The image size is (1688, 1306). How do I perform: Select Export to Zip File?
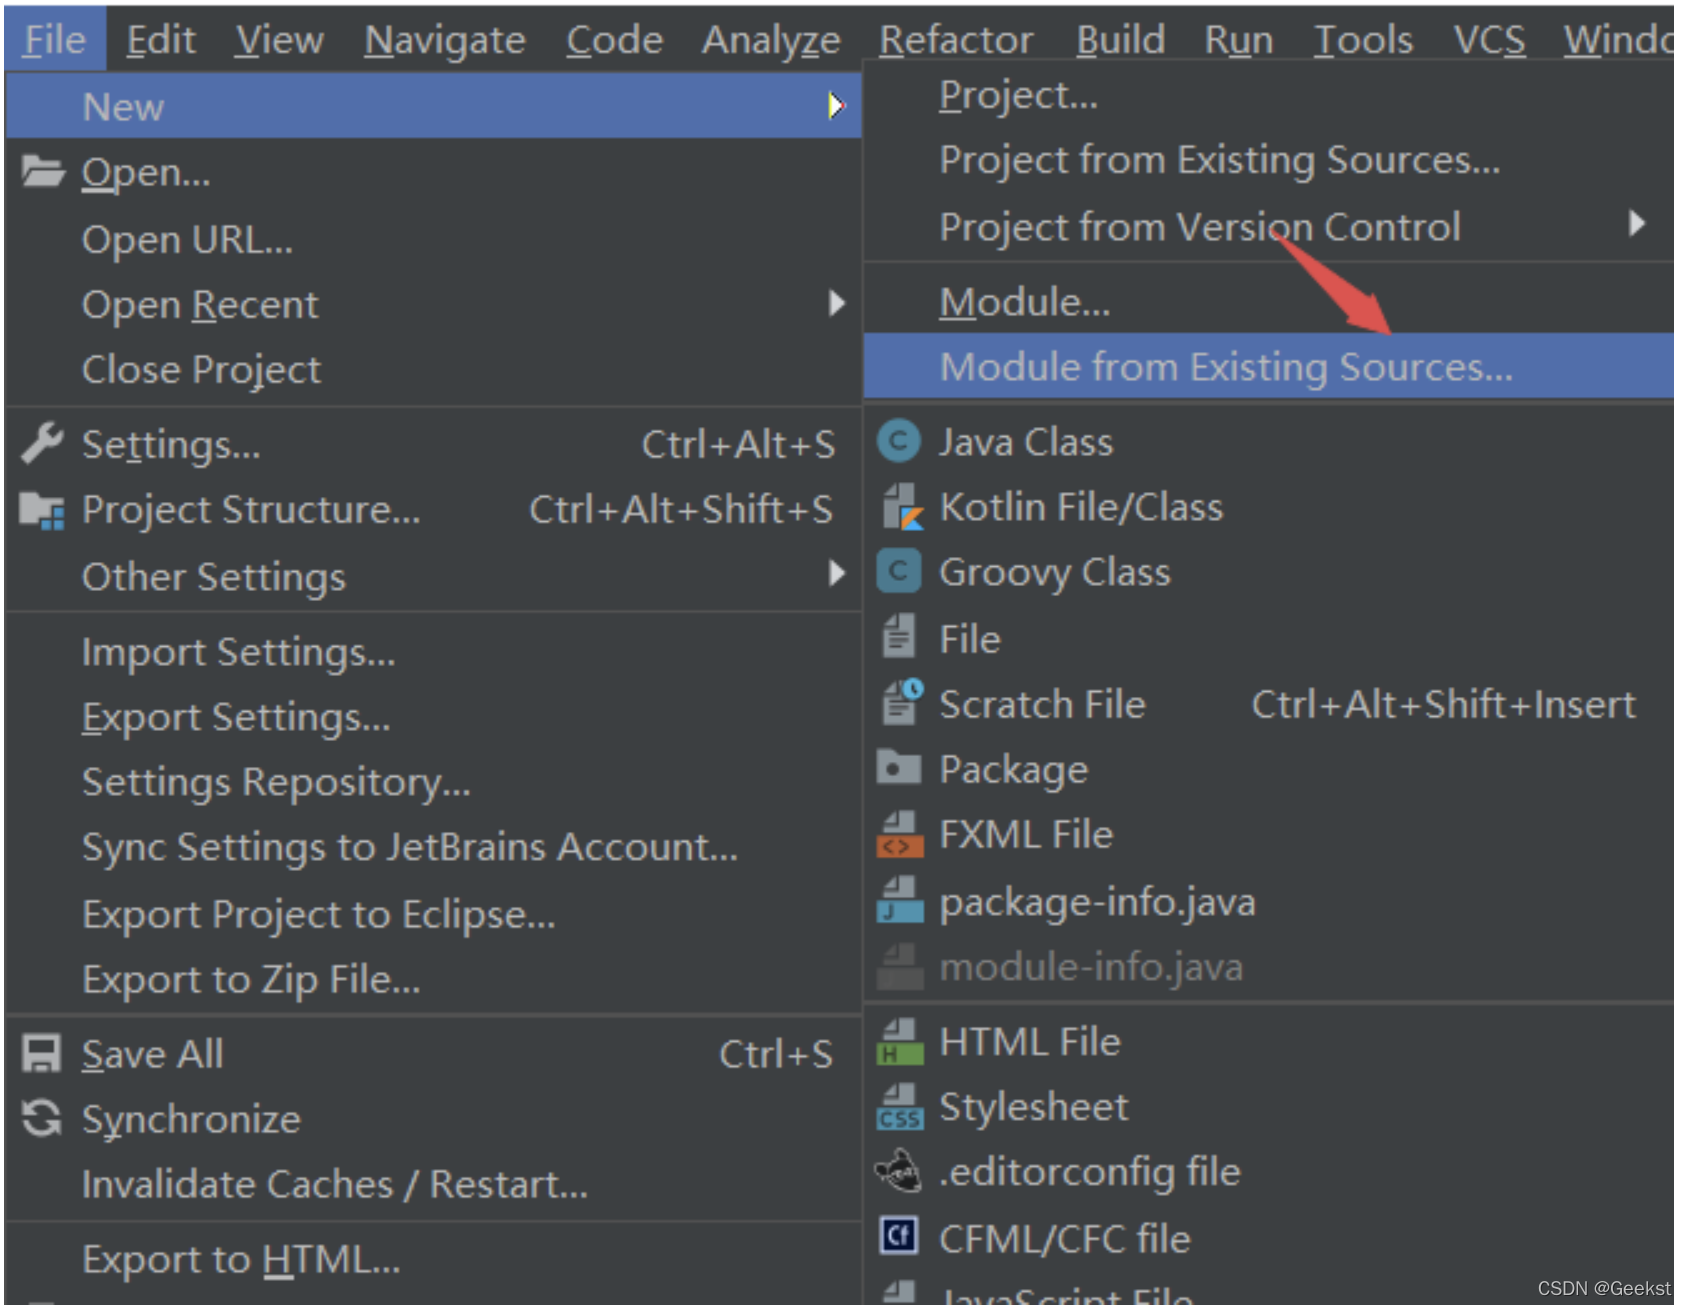[433, 979]
